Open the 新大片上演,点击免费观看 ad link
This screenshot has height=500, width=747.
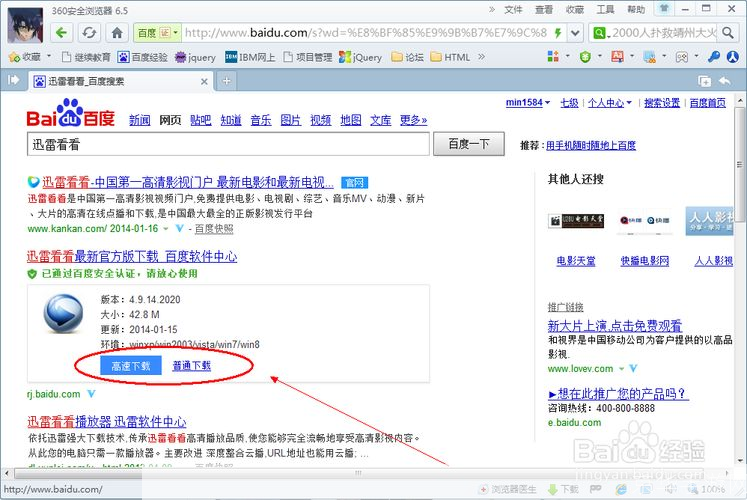tap(615, 326)
